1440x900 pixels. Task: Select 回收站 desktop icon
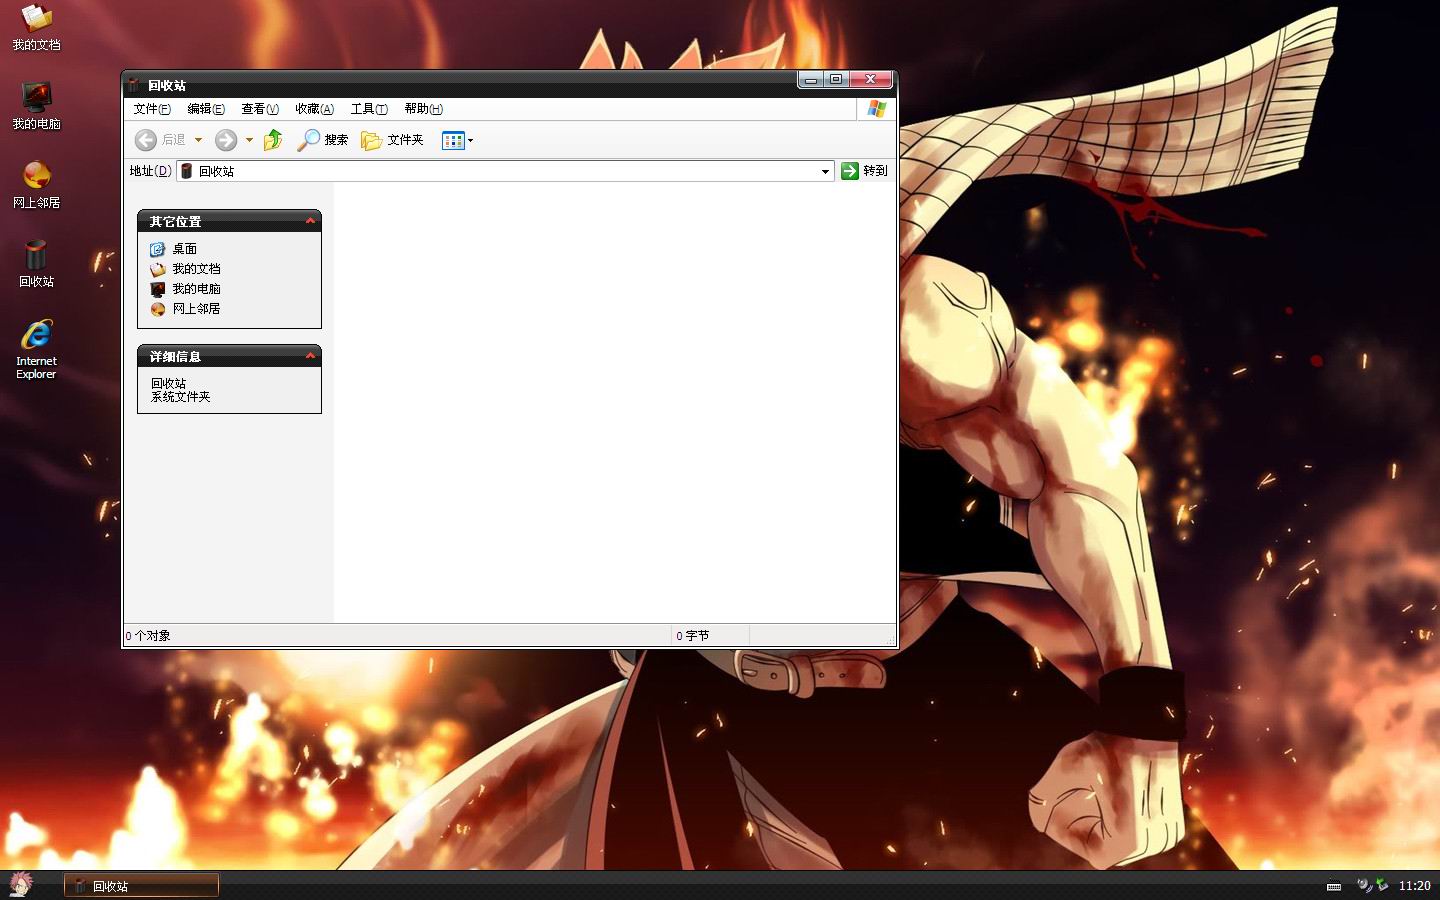tap(36, 263)
